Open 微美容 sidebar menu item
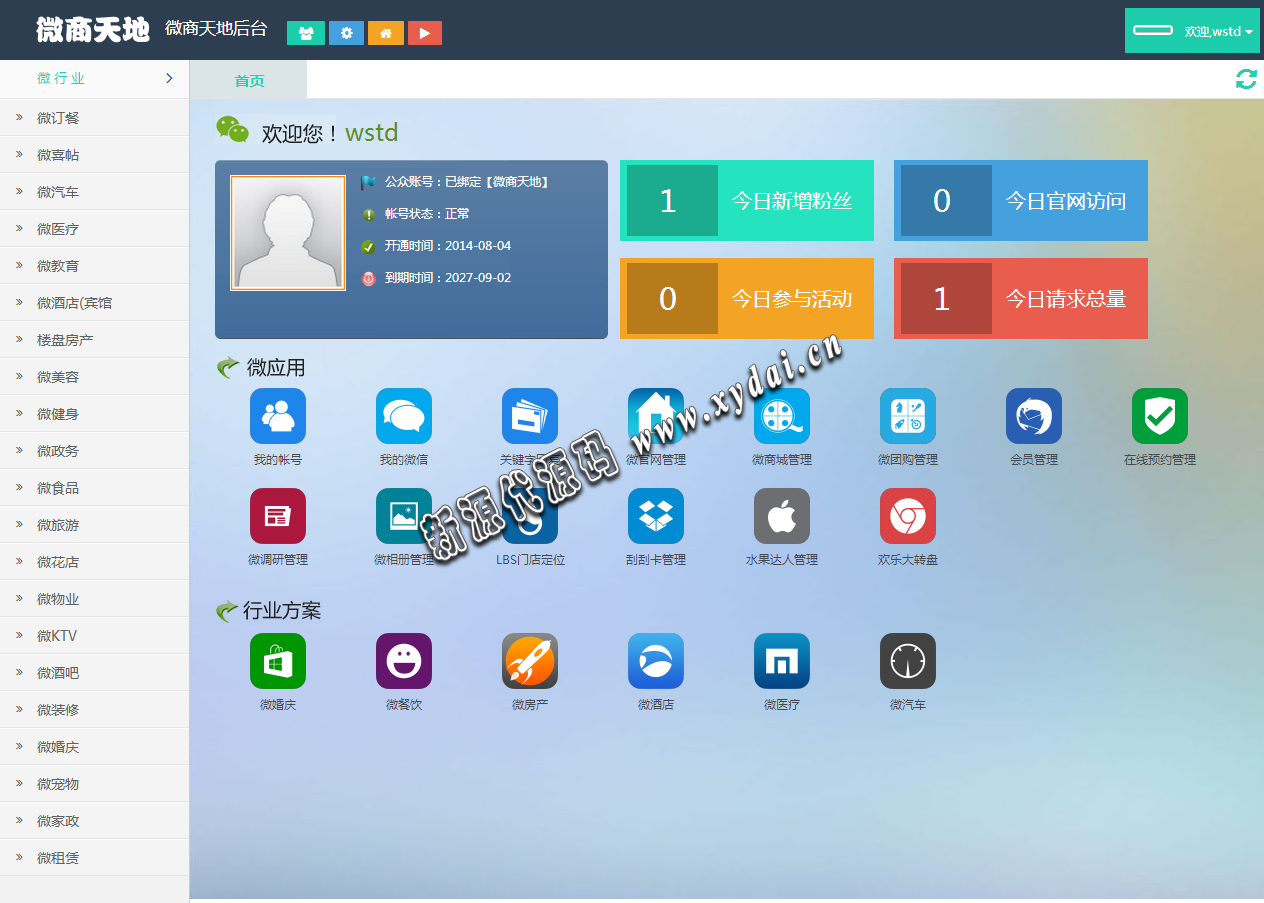 tap(94, 376)
